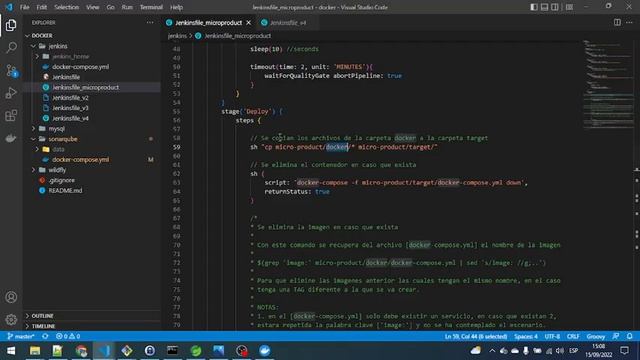Open the File menu
Viewport: 640px width, 360px height.
24,7
